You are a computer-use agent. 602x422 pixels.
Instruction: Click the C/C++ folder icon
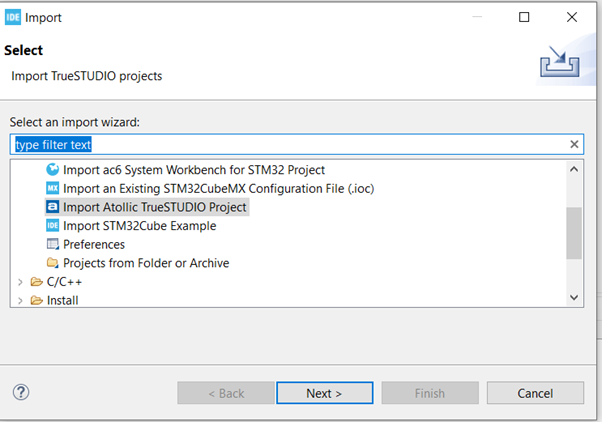pyautogui.click(x=36, y=282)
